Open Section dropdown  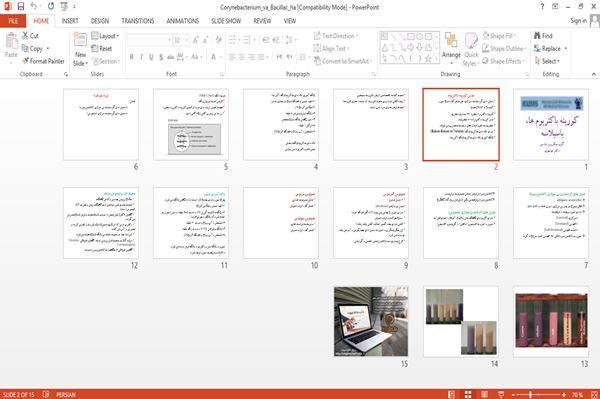coord(106,61)
